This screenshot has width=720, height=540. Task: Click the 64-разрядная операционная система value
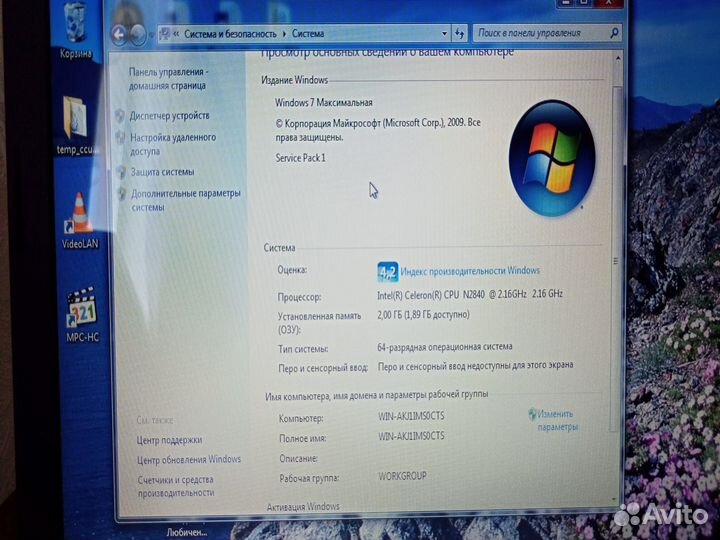444,347
